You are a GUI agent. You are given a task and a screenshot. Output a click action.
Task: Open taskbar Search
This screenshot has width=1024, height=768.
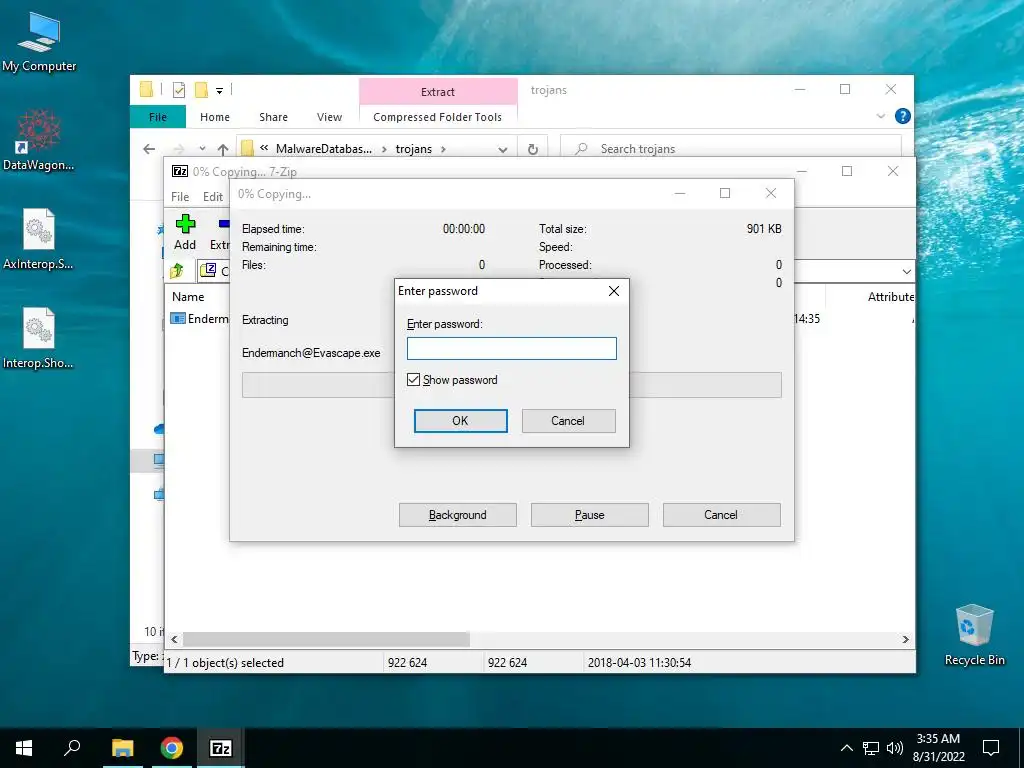tap(72, 748)
